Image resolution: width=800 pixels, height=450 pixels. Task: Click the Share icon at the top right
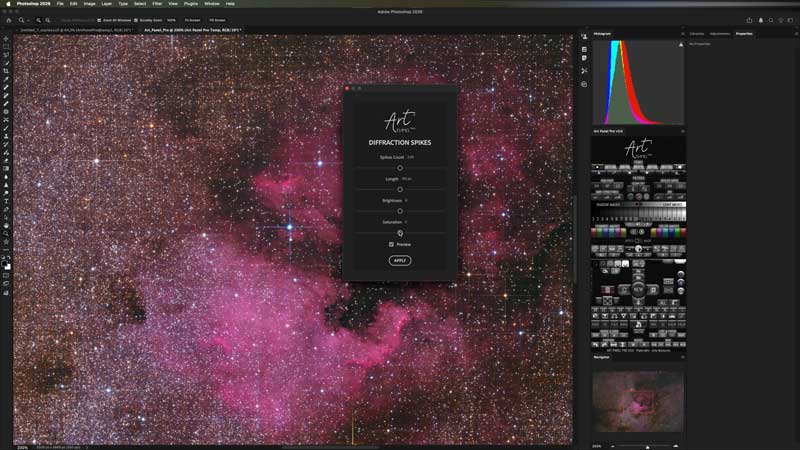pyautogui.click(x=749, y=19)
